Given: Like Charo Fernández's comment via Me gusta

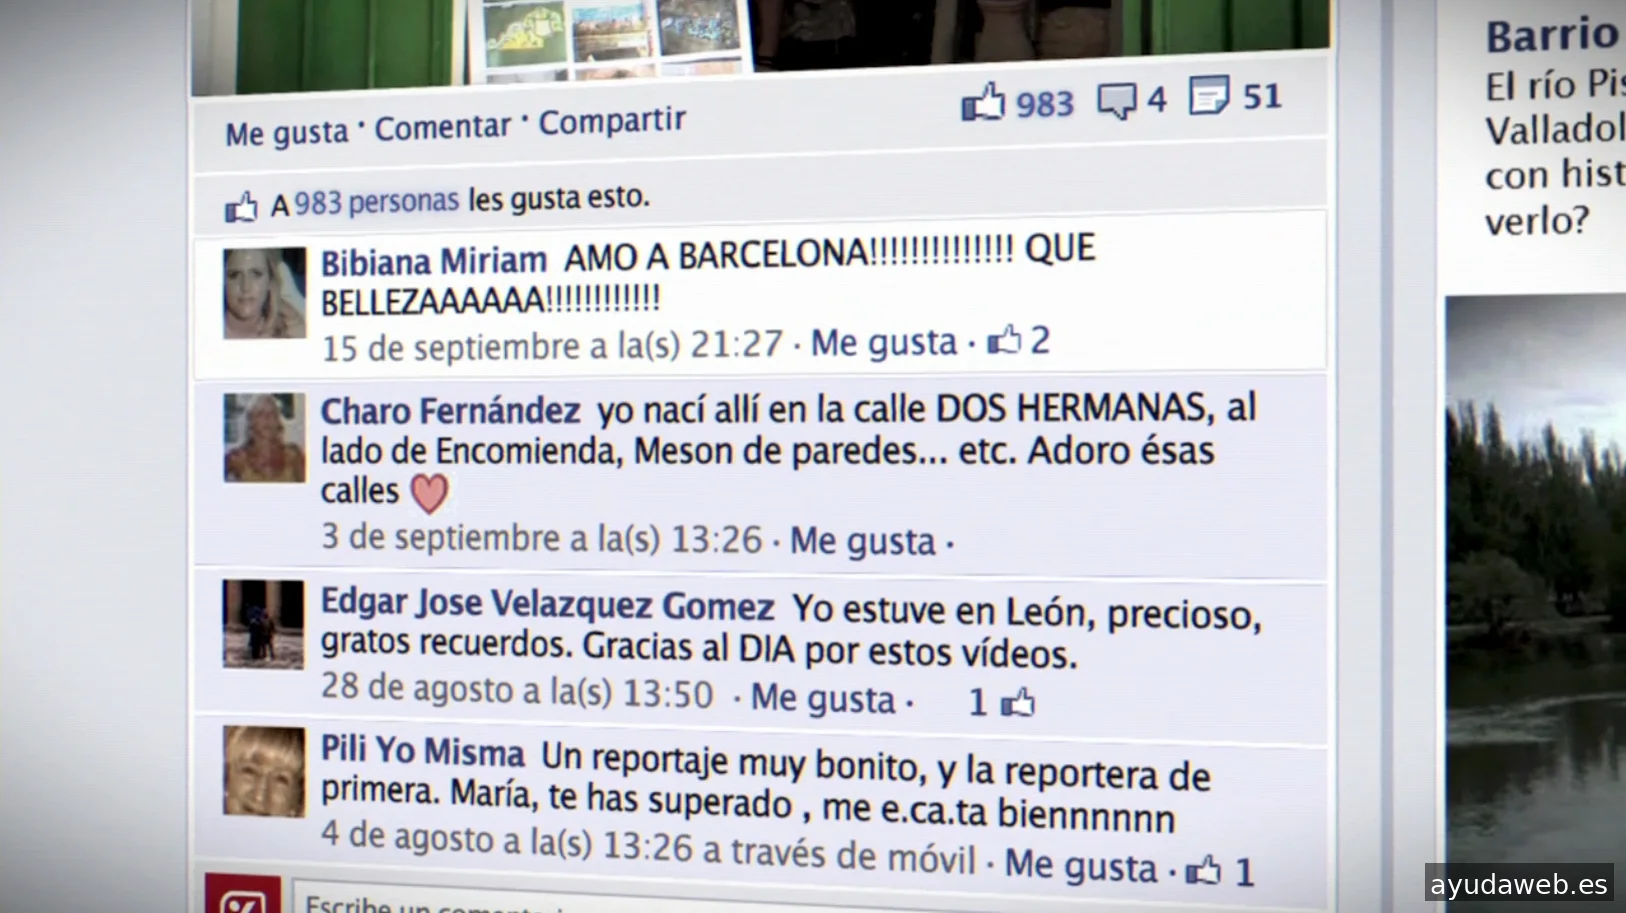Looking at the screenshot, I should (x=863, y=541).
